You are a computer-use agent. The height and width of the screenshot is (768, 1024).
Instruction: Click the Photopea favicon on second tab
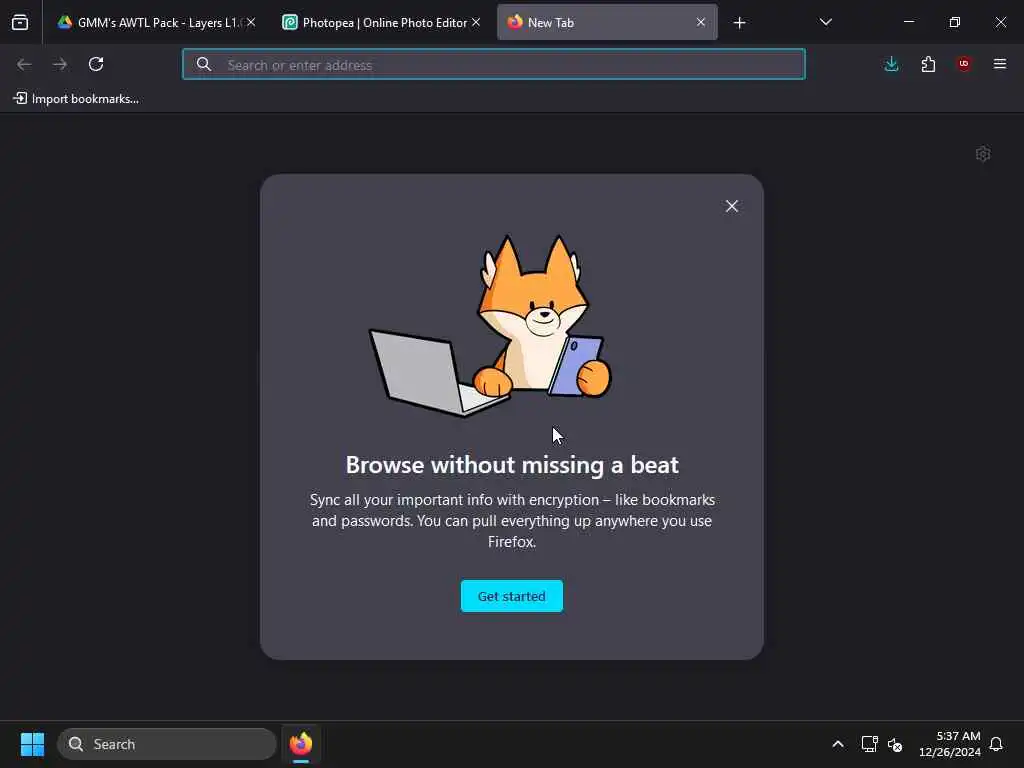click(289, 22)
